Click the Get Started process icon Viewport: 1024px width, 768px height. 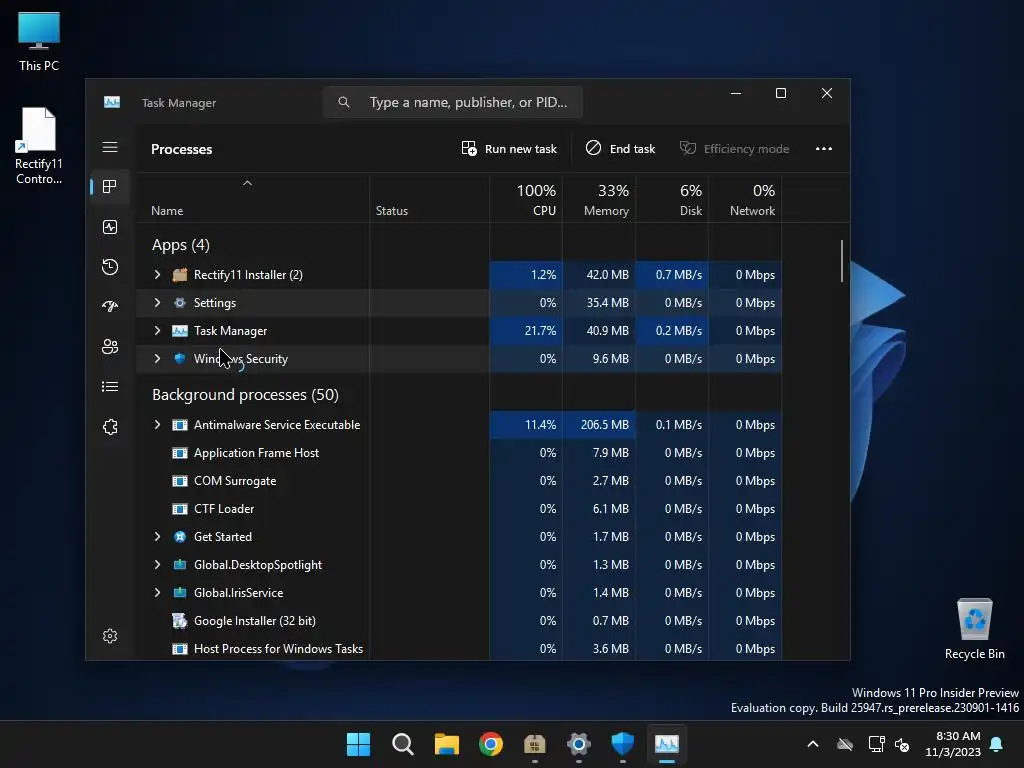click(180, 537)
